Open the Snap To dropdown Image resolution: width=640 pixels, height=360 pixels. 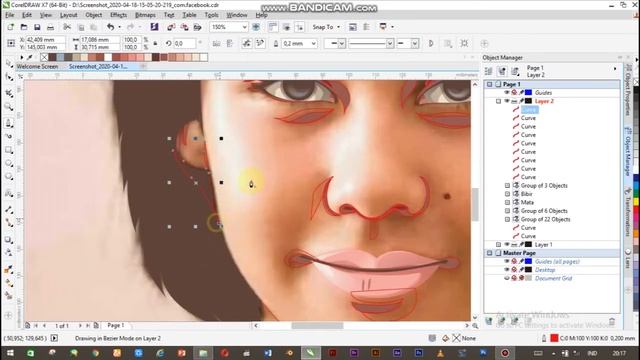point(326,27)
